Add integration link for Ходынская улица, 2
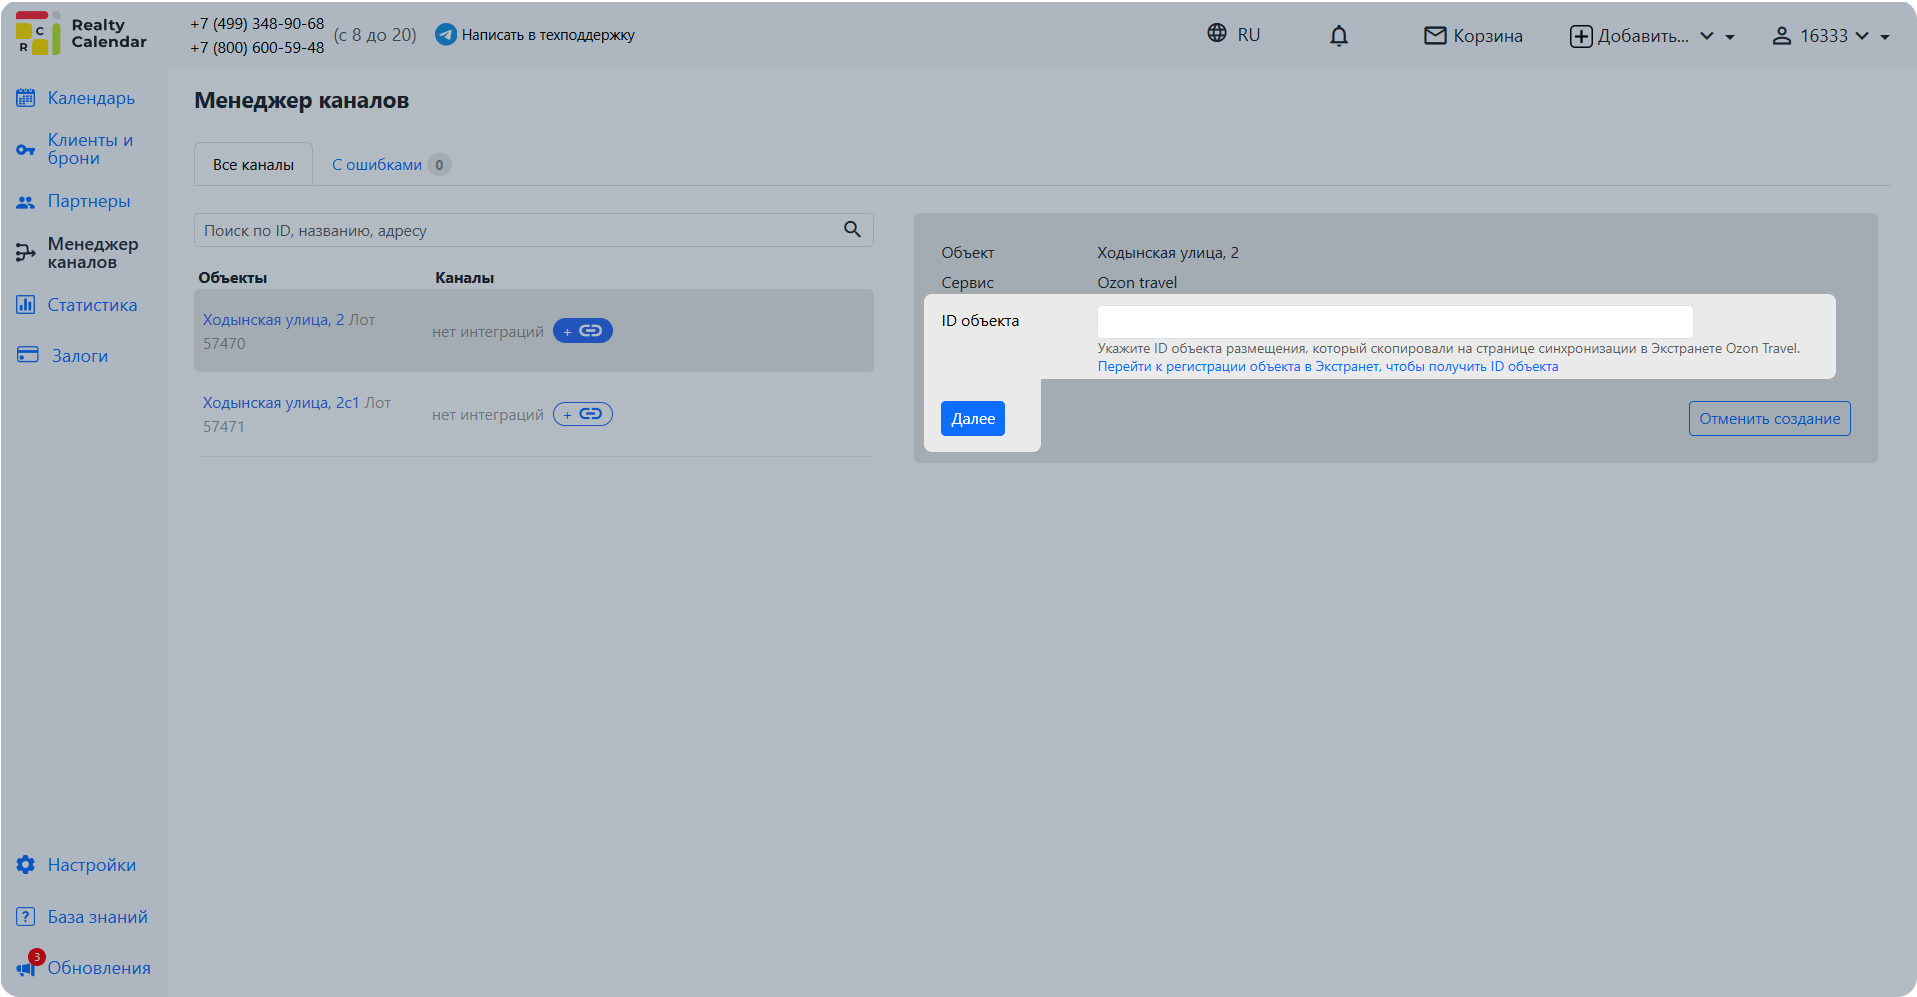The width and height of the screenshot is (1917, 997). pos(583,331)
